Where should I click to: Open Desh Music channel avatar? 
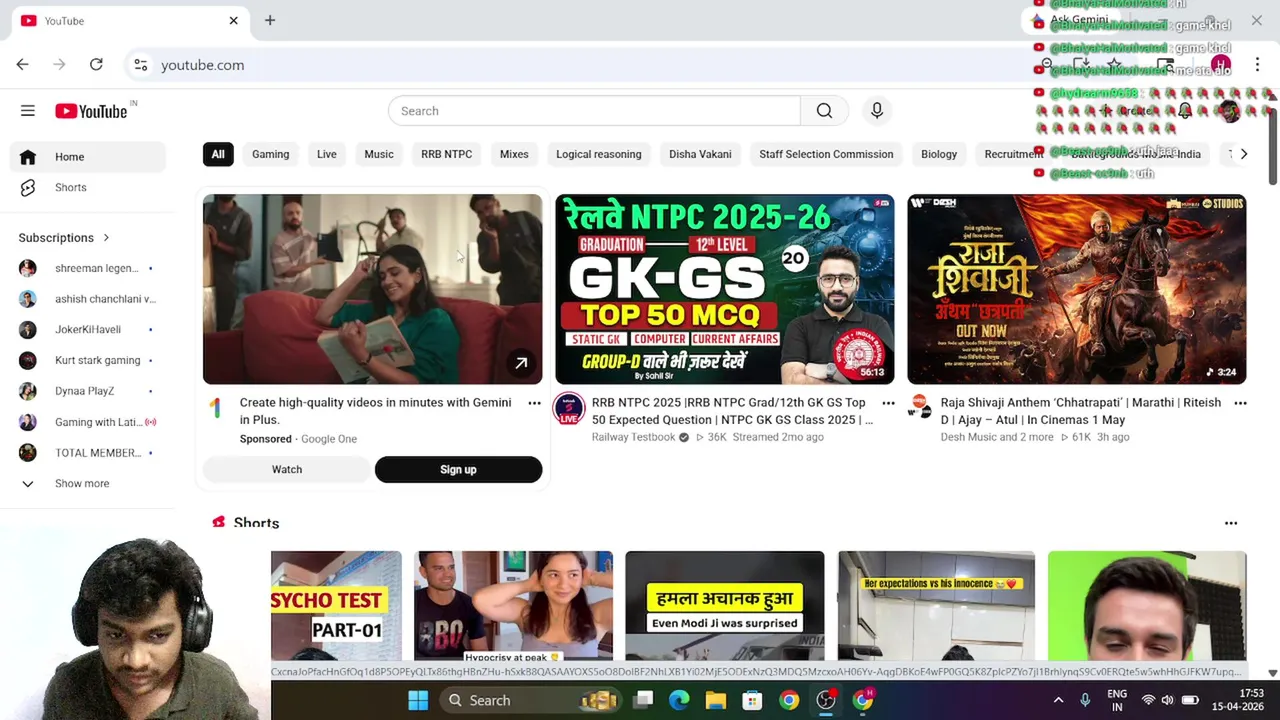tap(919, 406)
